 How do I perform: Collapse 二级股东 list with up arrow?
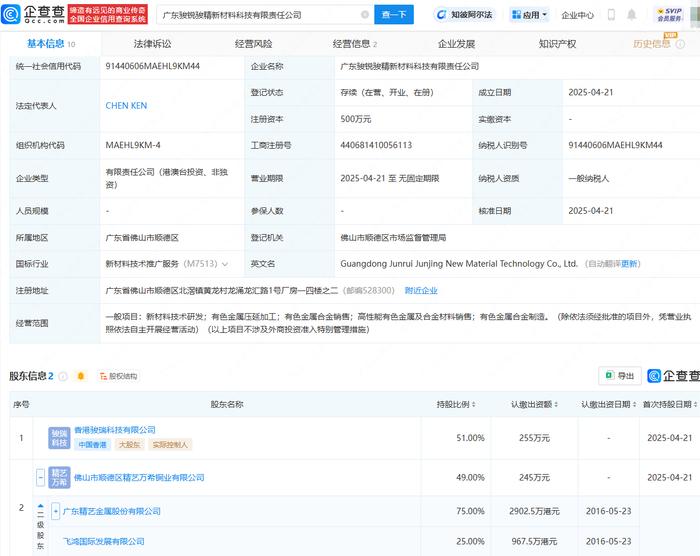click(x=41, y=506)
